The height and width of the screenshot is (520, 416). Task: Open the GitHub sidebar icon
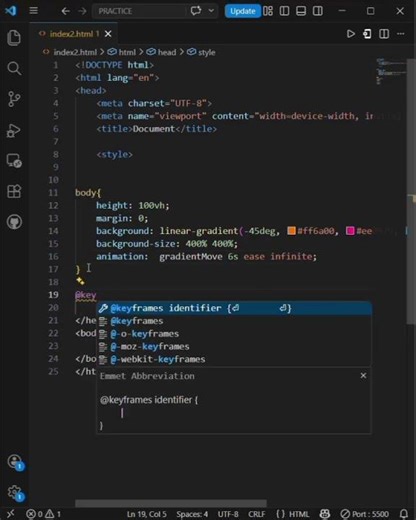14,222
